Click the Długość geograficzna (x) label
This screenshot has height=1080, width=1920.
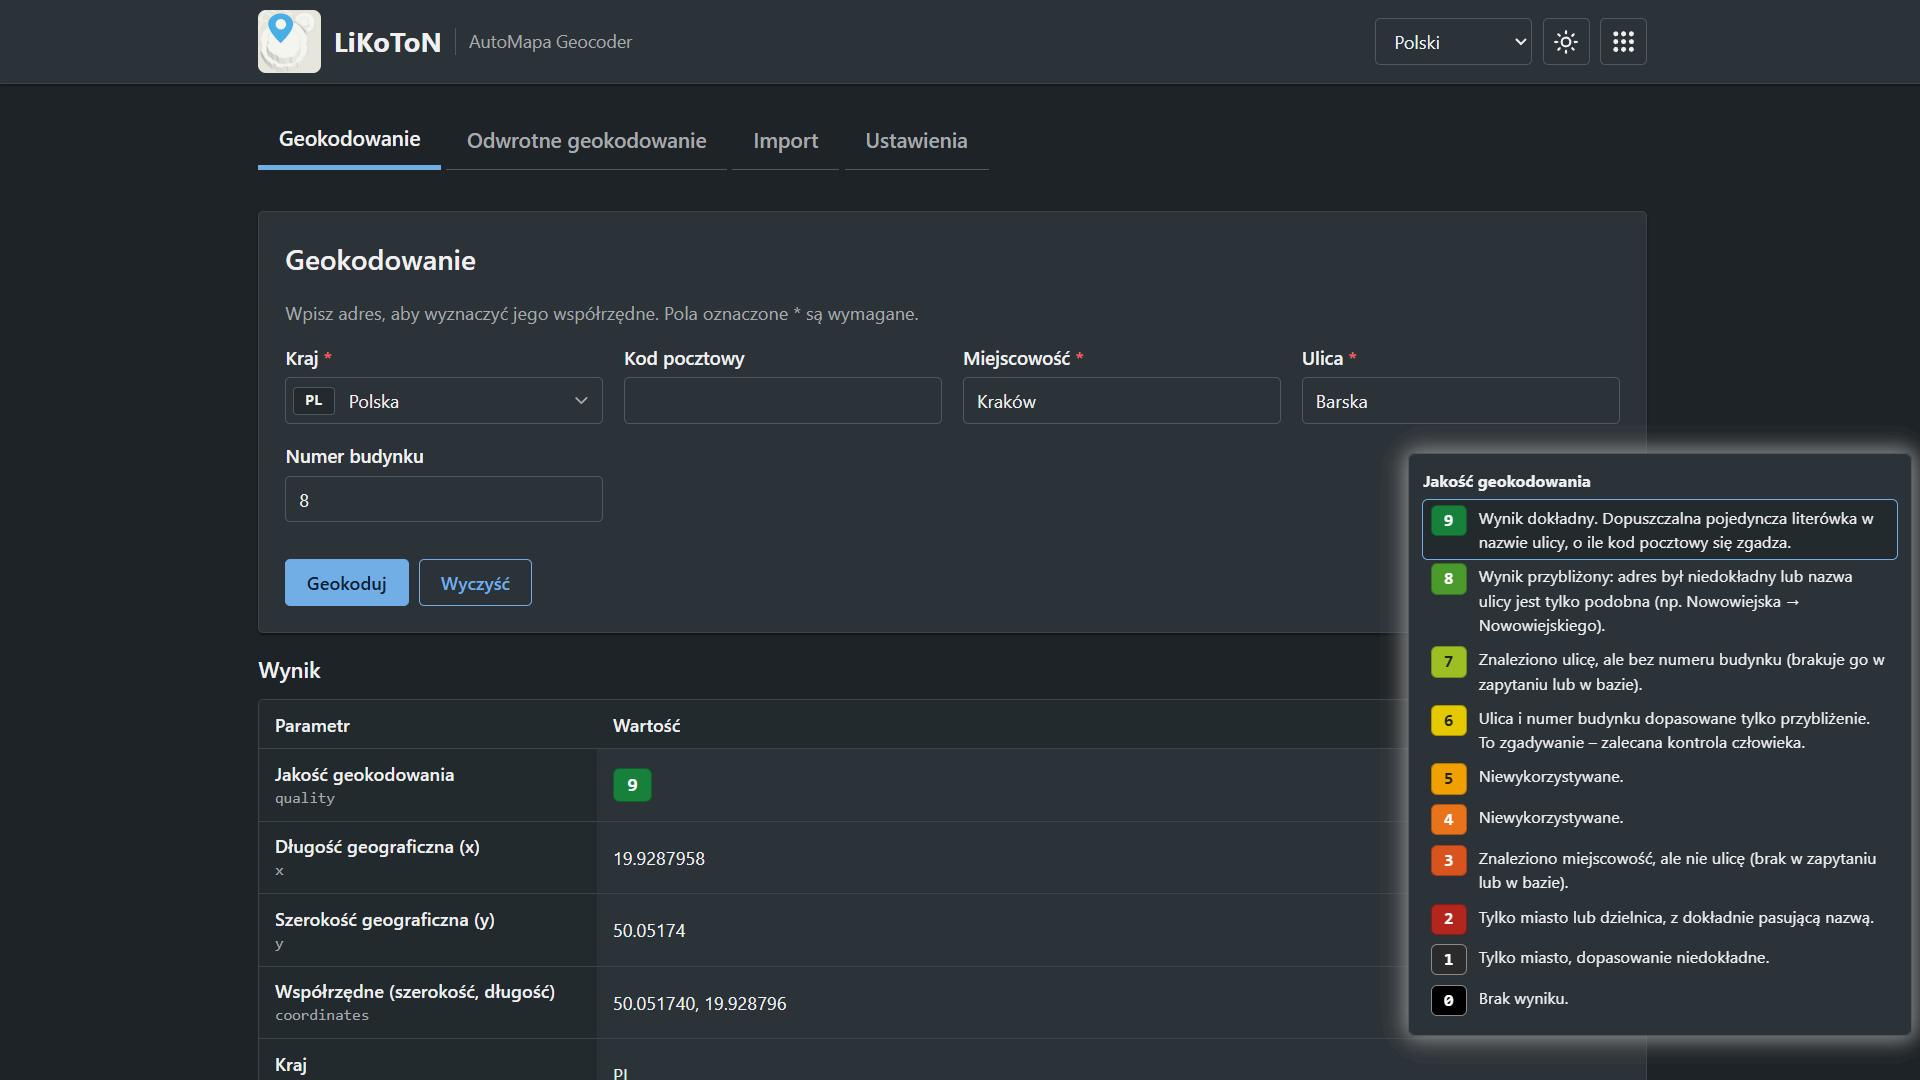pyautogui.click(x=377, y=847)
